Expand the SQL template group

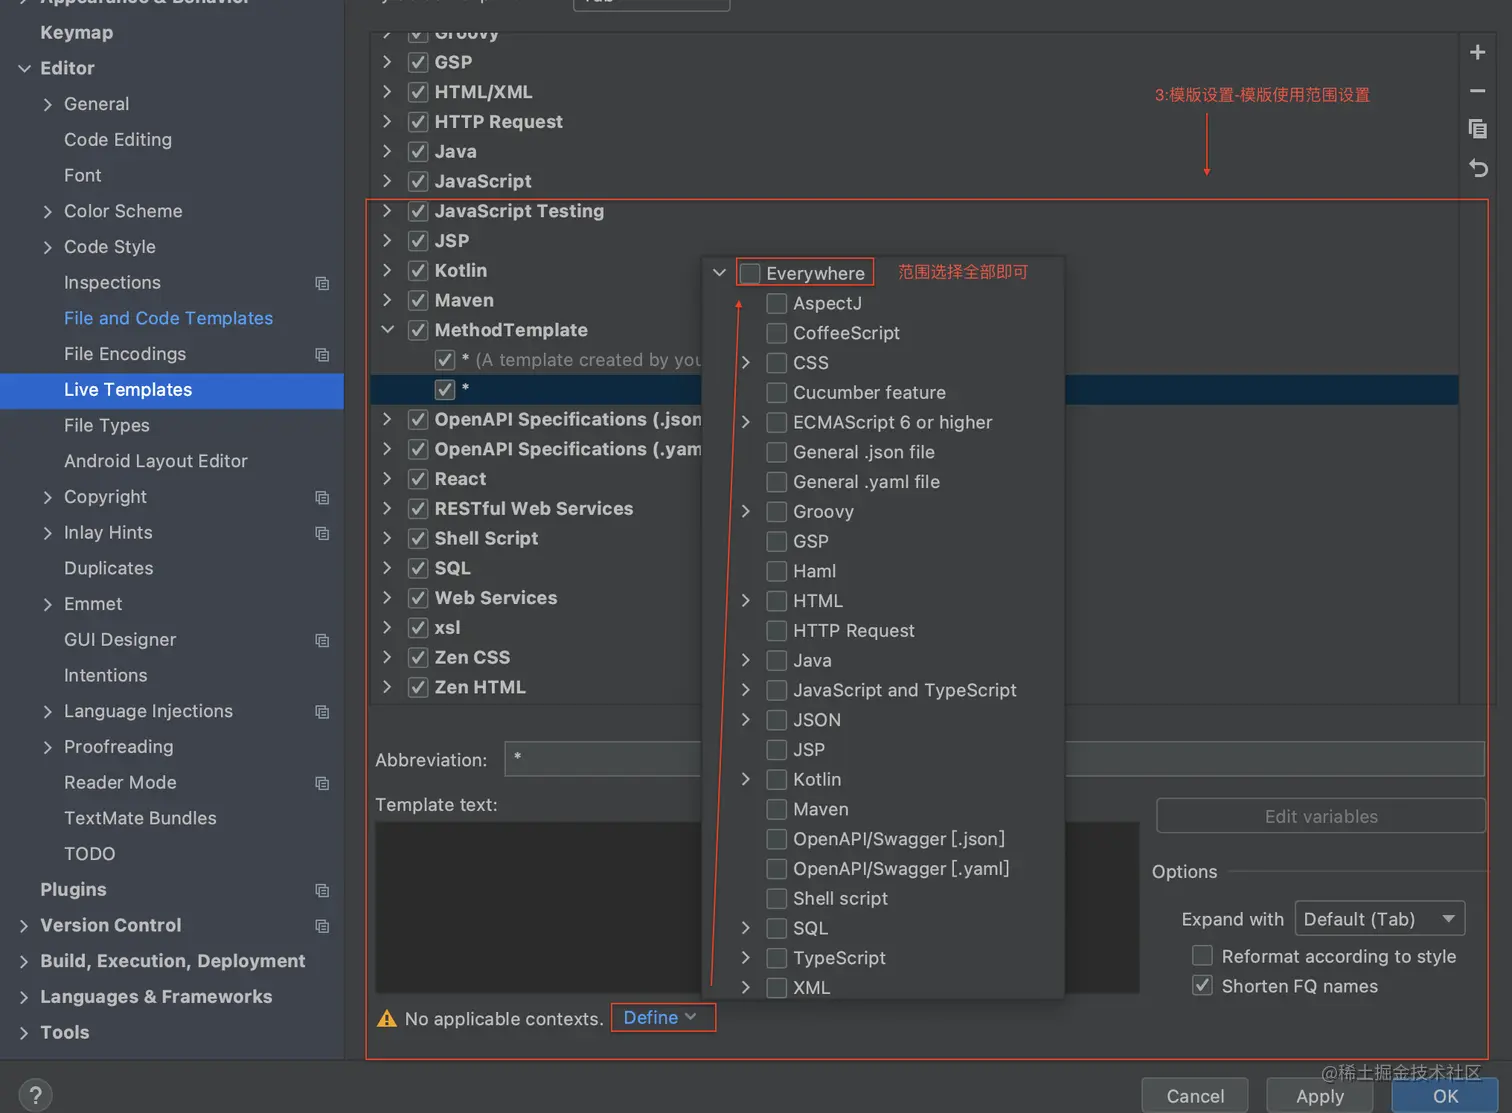[x=387, y=567]
